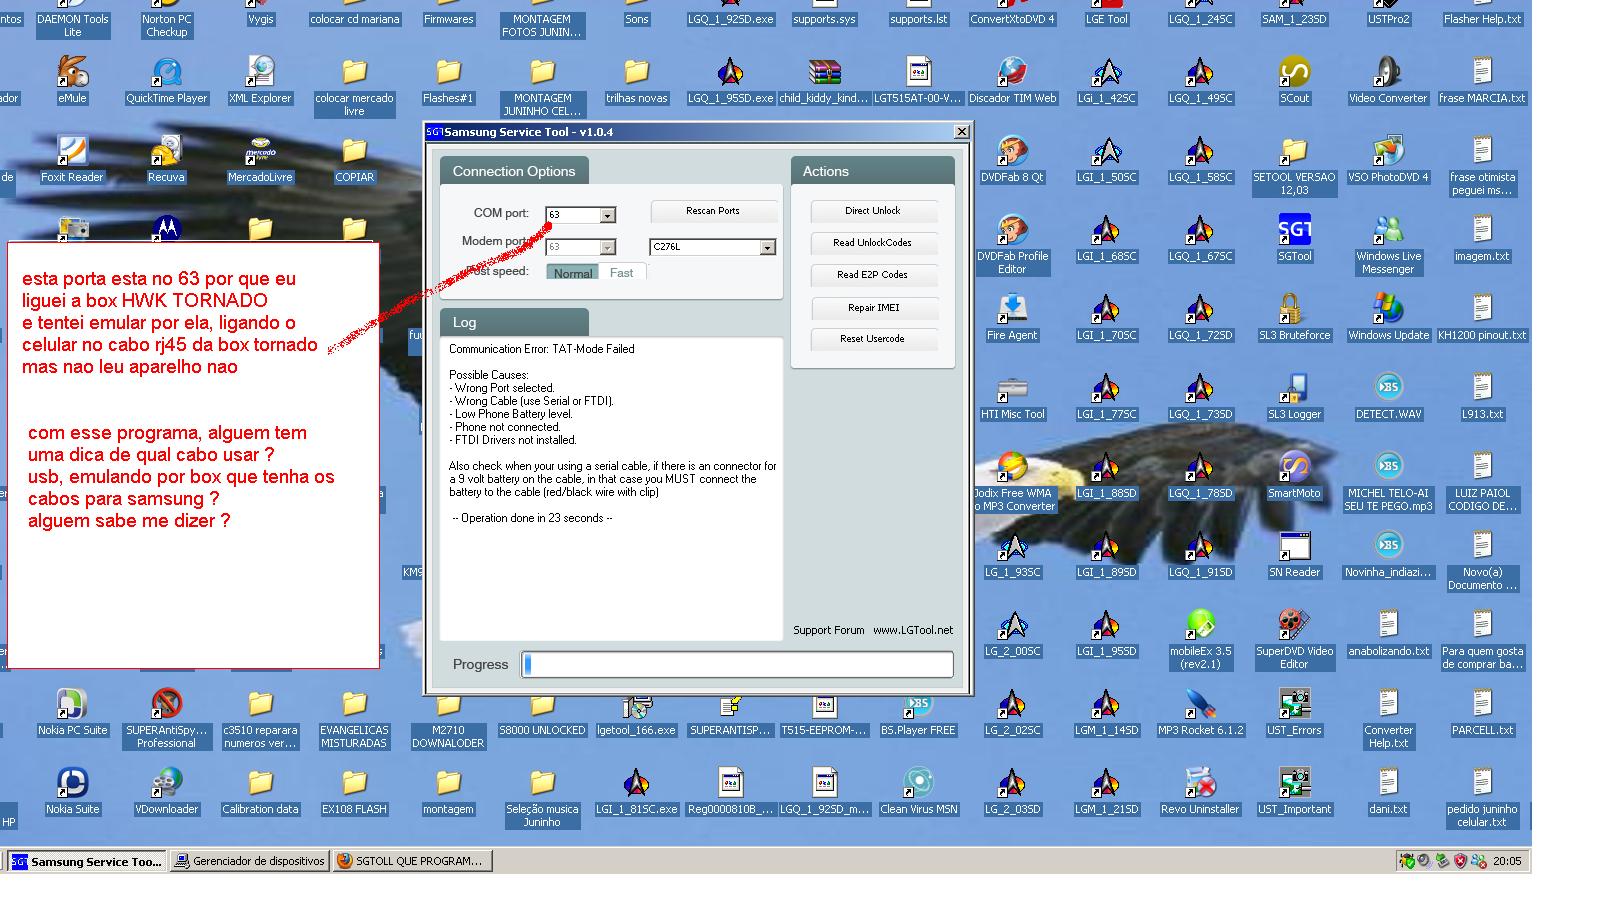1600x900 pixels.
Task: Switch to Samsung Service Tool taskbar button
Action: (87, 861)
